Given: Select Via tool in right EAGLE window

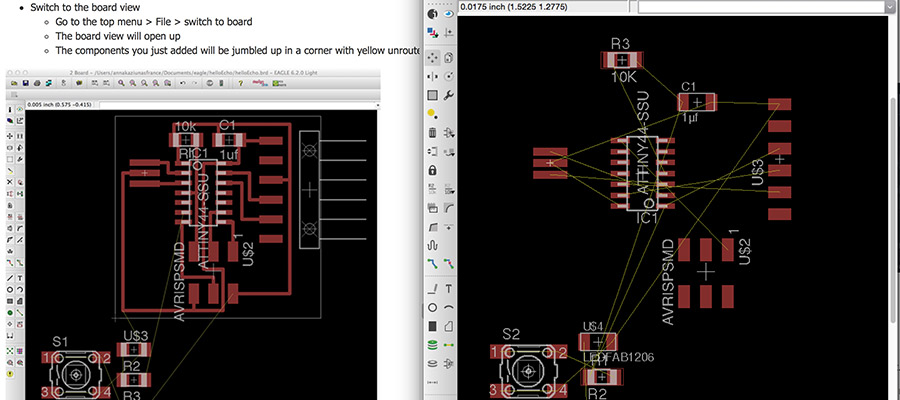Looking at the screenshot, I should click(433, 345).
